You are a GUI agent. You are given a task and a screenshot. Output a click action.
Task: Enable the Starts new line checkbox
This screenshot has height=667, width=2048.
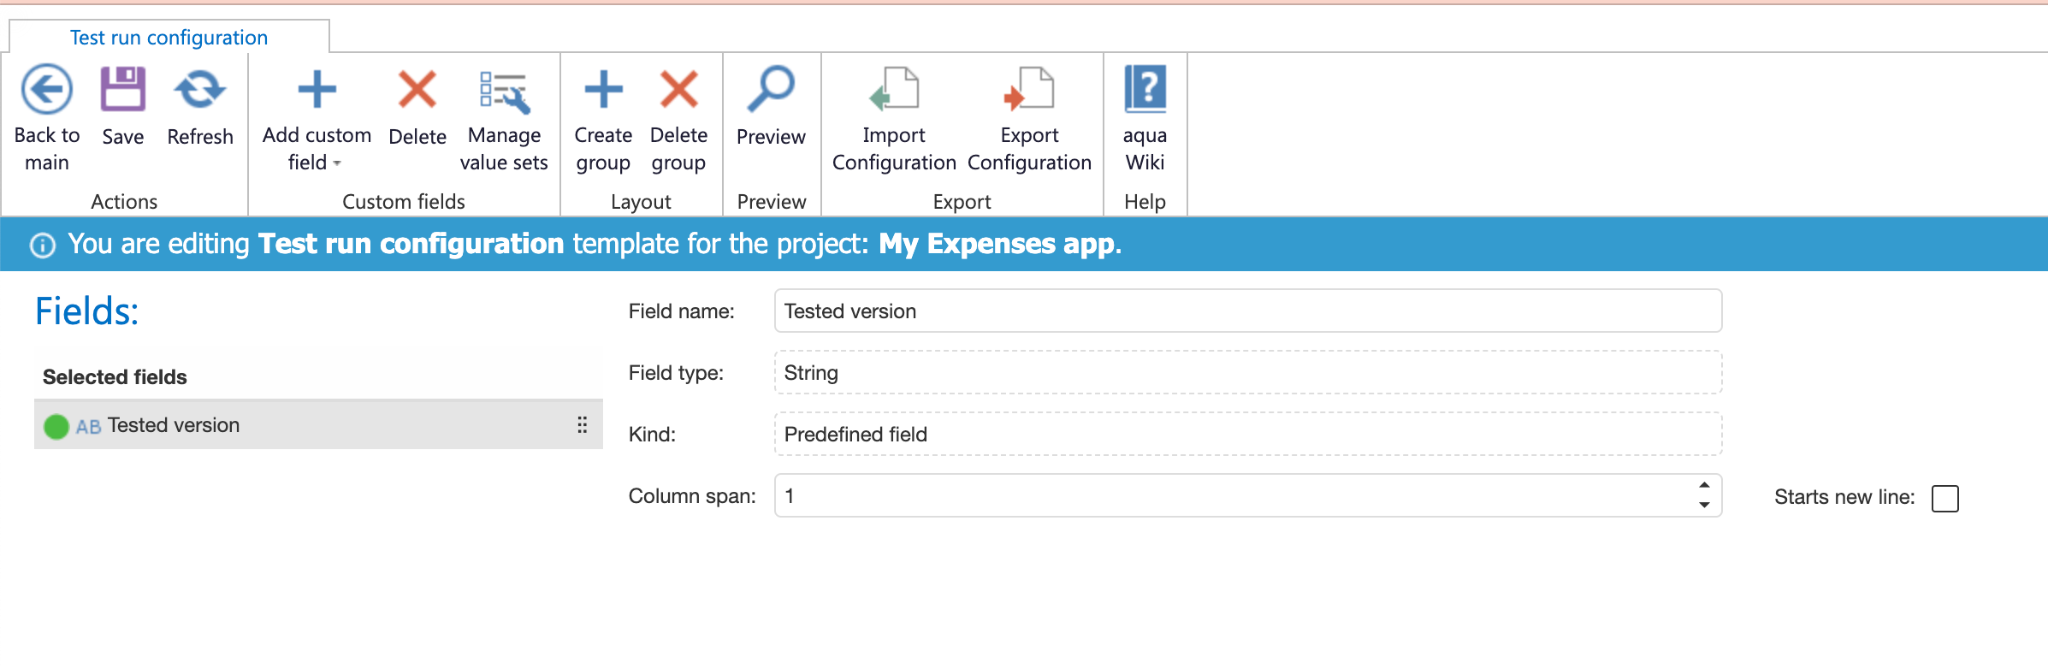click(1945, 498)
